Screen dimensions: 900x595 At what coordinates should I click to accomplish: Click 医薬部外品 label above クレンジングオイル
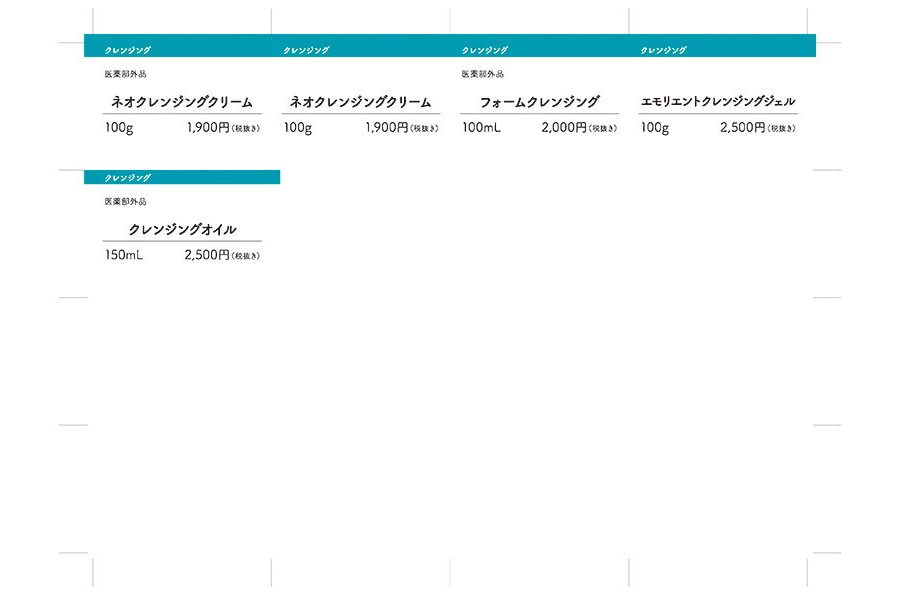pyautogui.click(x=125, y=202)
